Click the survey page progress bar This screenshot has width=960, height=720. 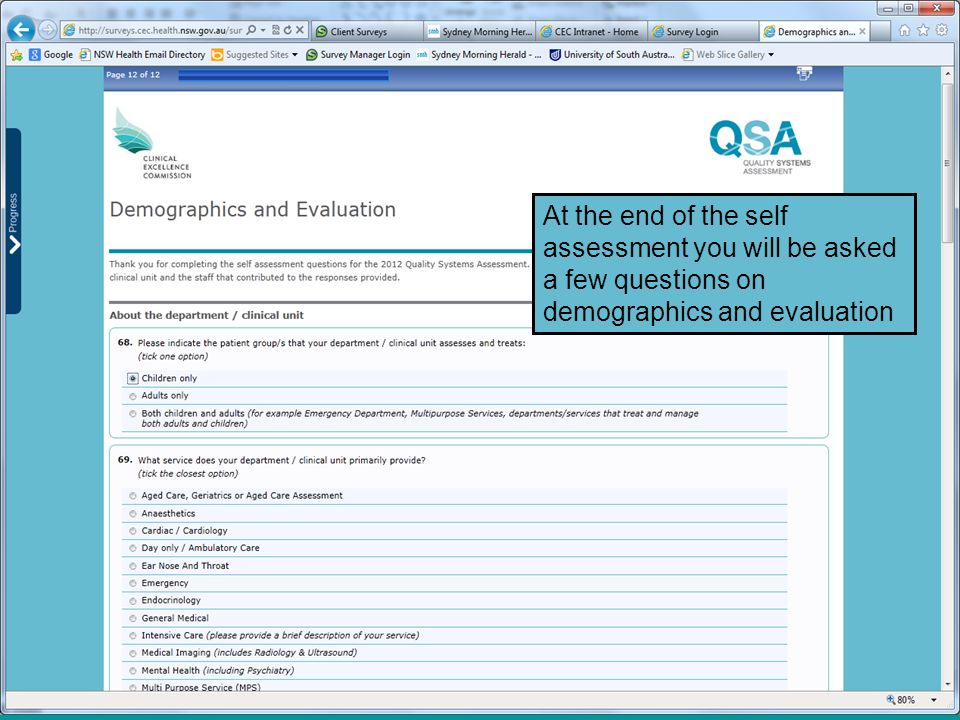click(x=283, y=75)
